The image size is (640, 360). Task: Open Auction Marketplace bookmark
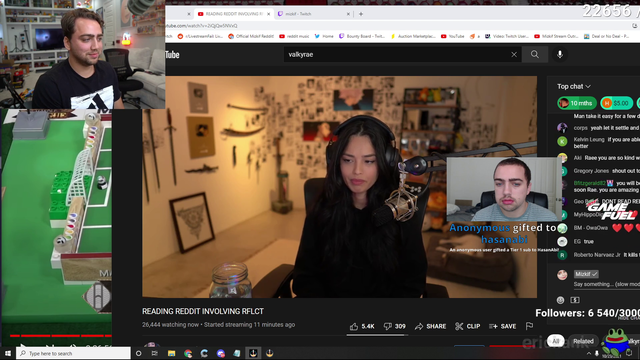coord(413,36)
